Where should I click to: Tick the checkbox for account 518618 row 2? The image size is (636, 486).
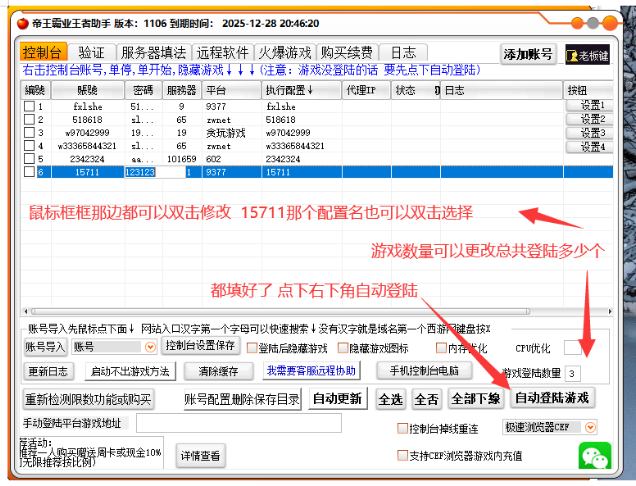[x=29, y=119]
